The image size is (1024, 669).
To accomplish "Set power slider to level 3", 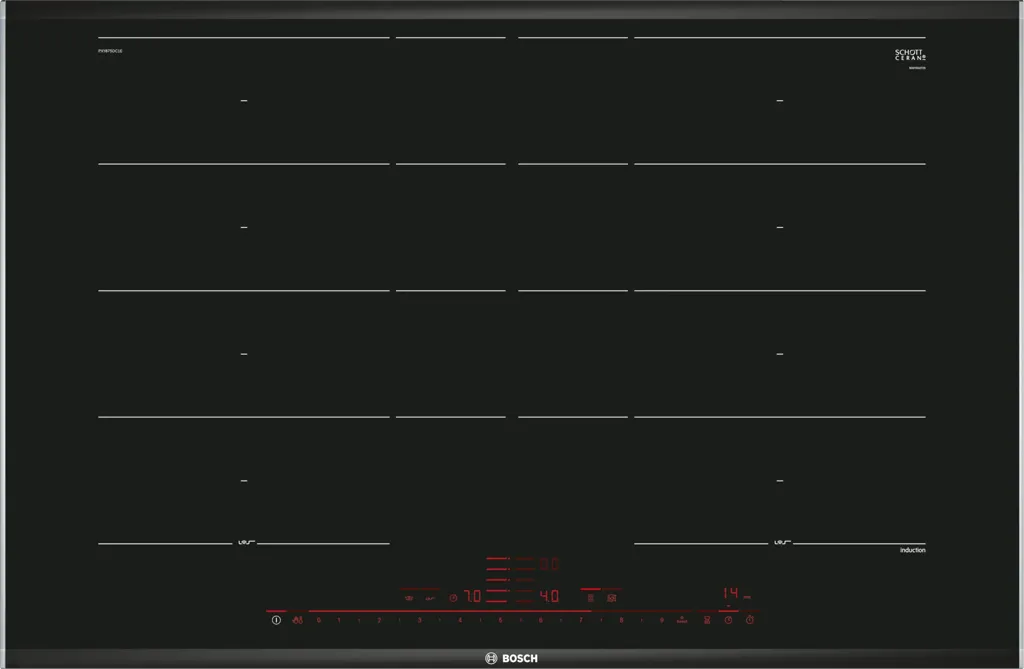I will pos(419,620).
